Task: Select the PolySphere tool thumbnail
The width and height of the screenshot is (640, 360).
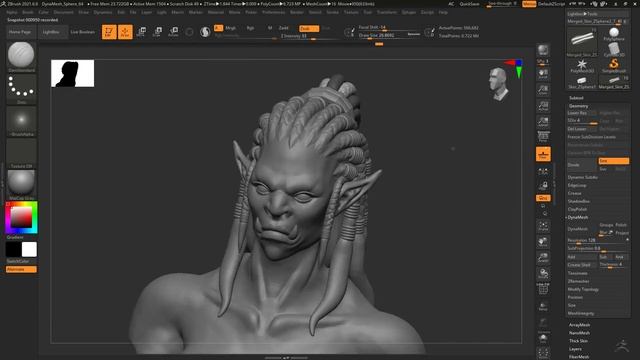Action: 613,35
